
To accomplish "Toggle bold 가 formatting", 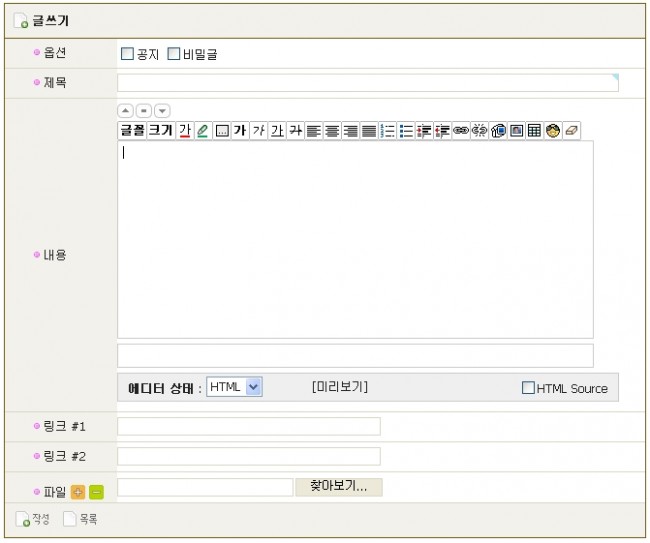I will [240, 131].
